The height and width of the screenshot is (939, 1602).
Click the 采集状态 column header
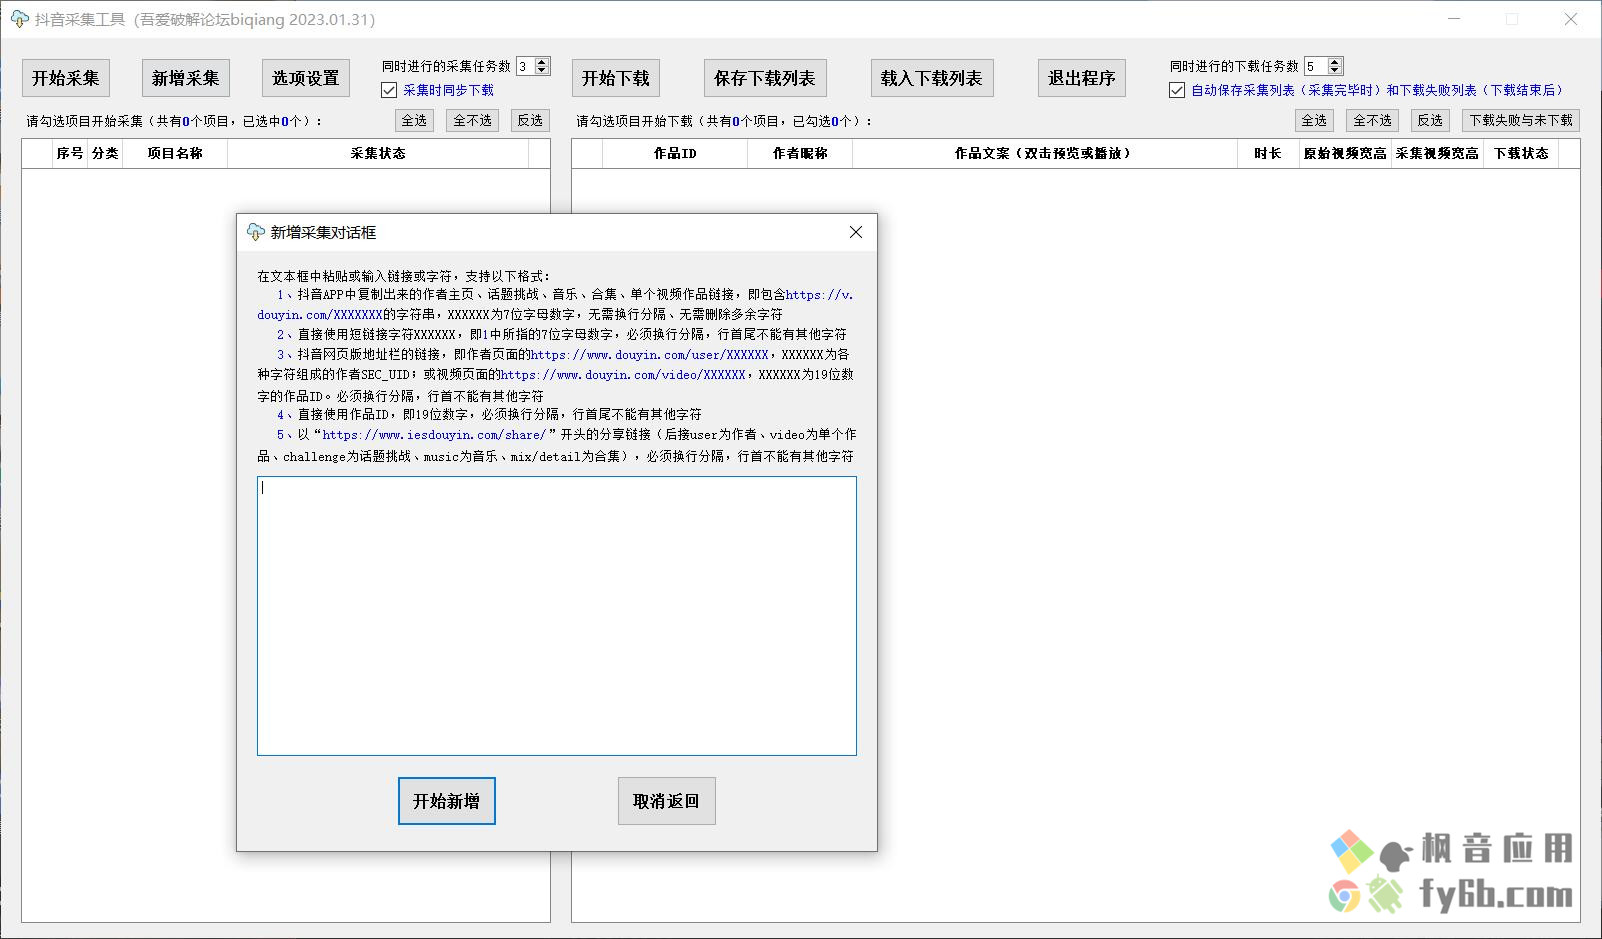click(x=378, y=153)
